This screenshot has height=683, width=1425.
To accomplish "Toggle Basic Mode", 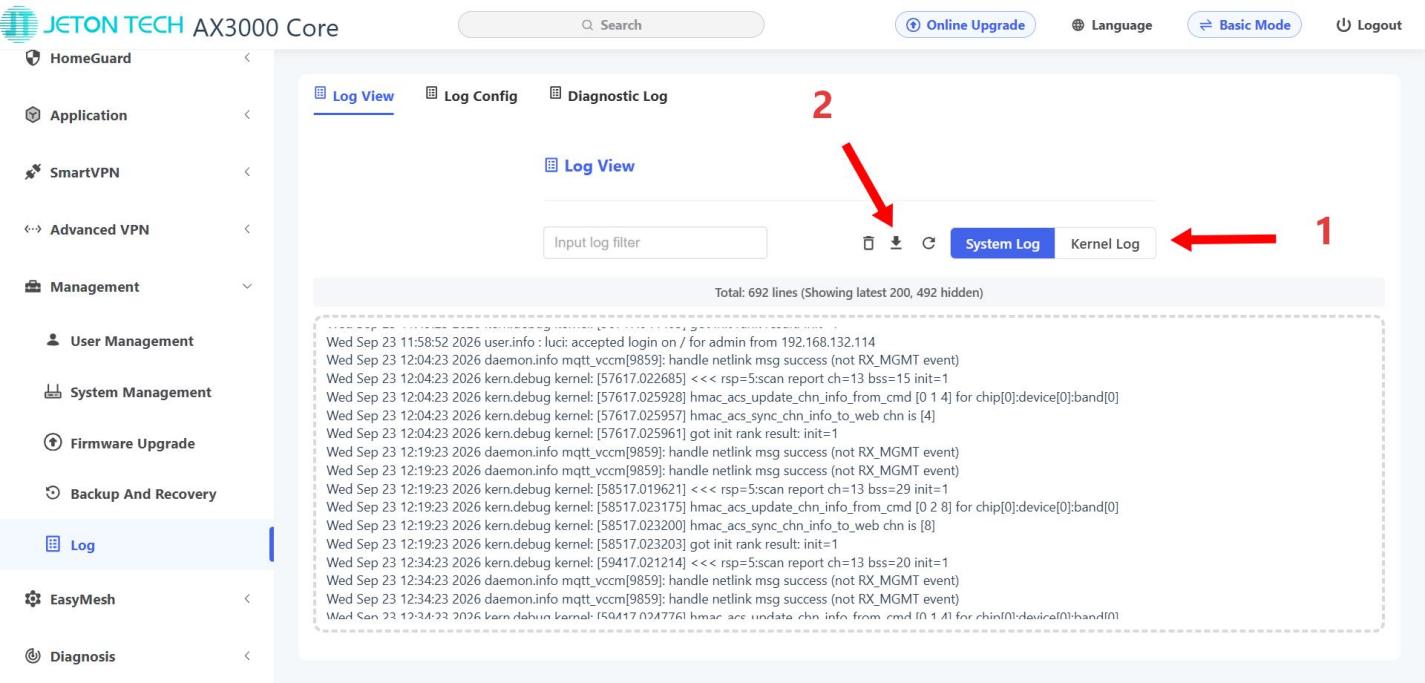I will click(1244, 25).
